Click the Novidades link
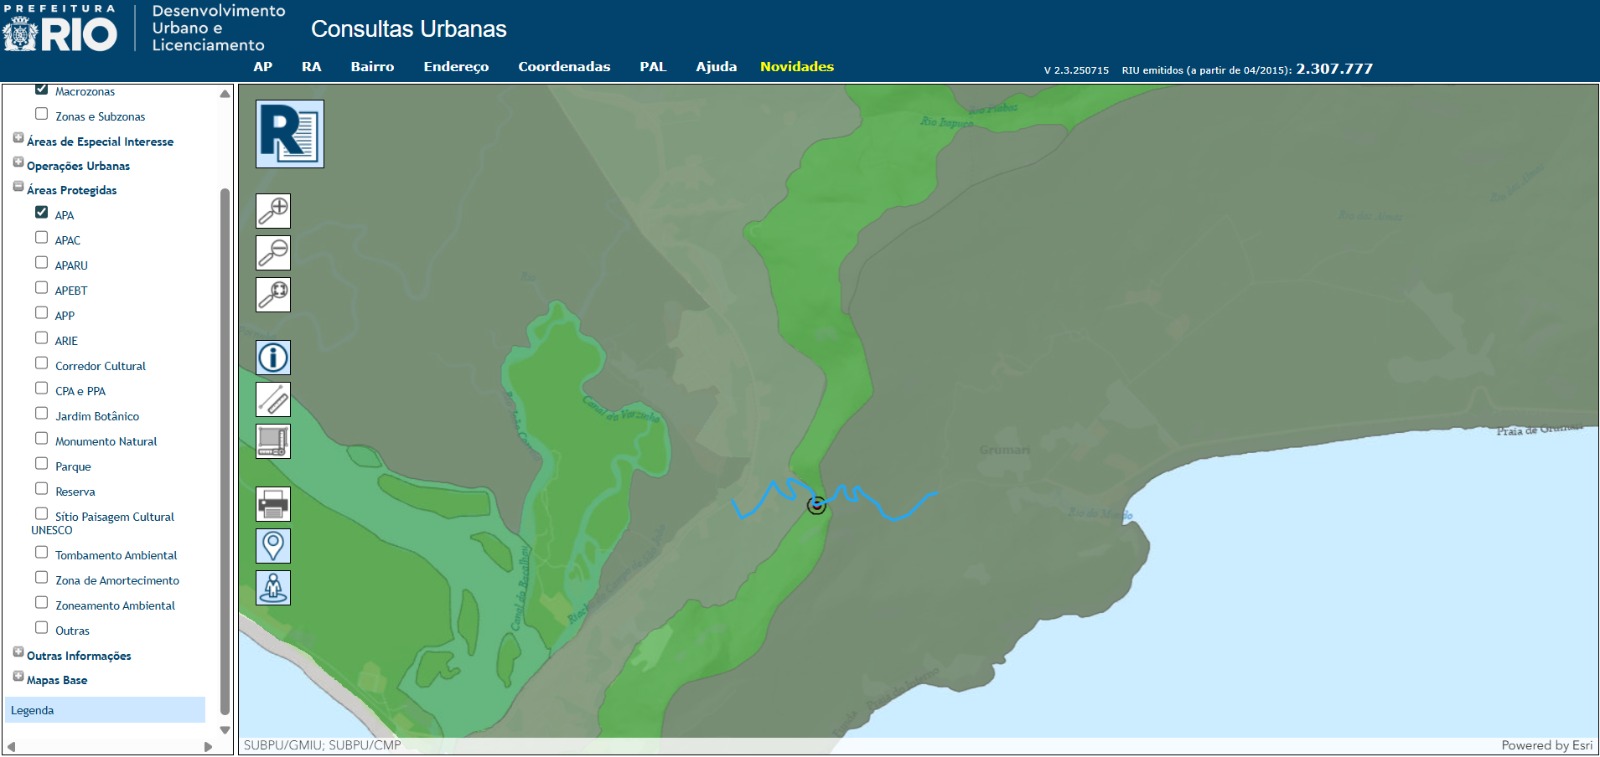The height and width of the screenshot is (757, 1600). [796, 67]
